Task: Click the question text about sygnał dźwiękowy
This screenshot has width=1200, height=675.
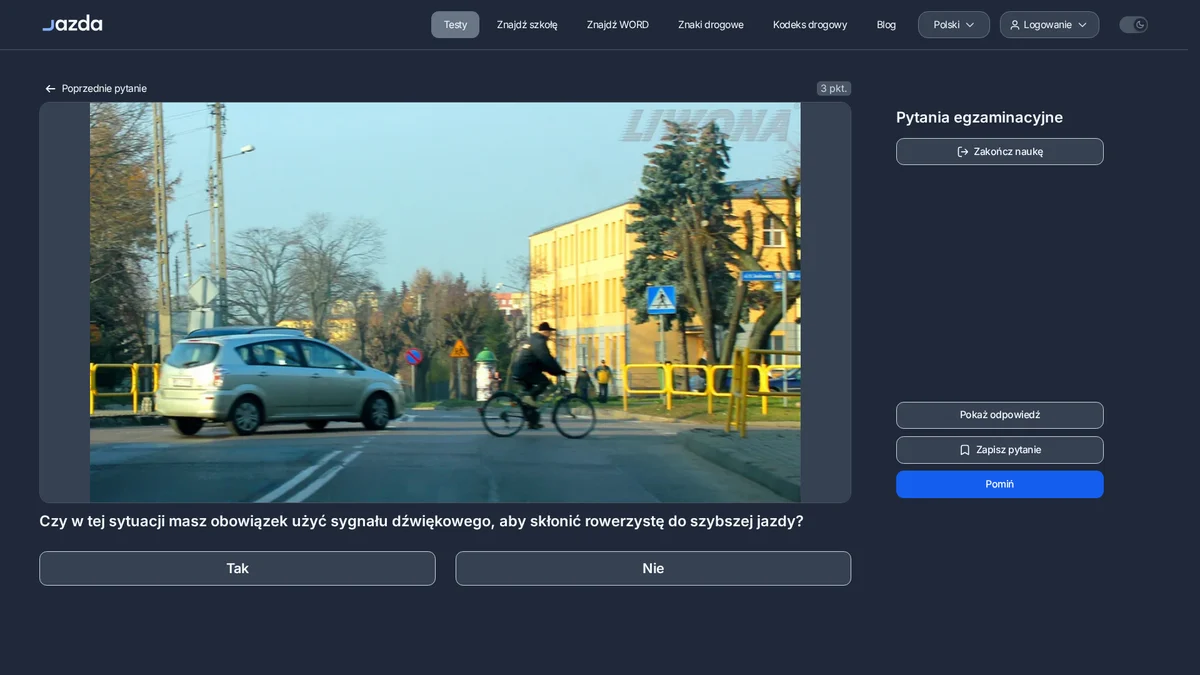Action: (x=421, y=521)
